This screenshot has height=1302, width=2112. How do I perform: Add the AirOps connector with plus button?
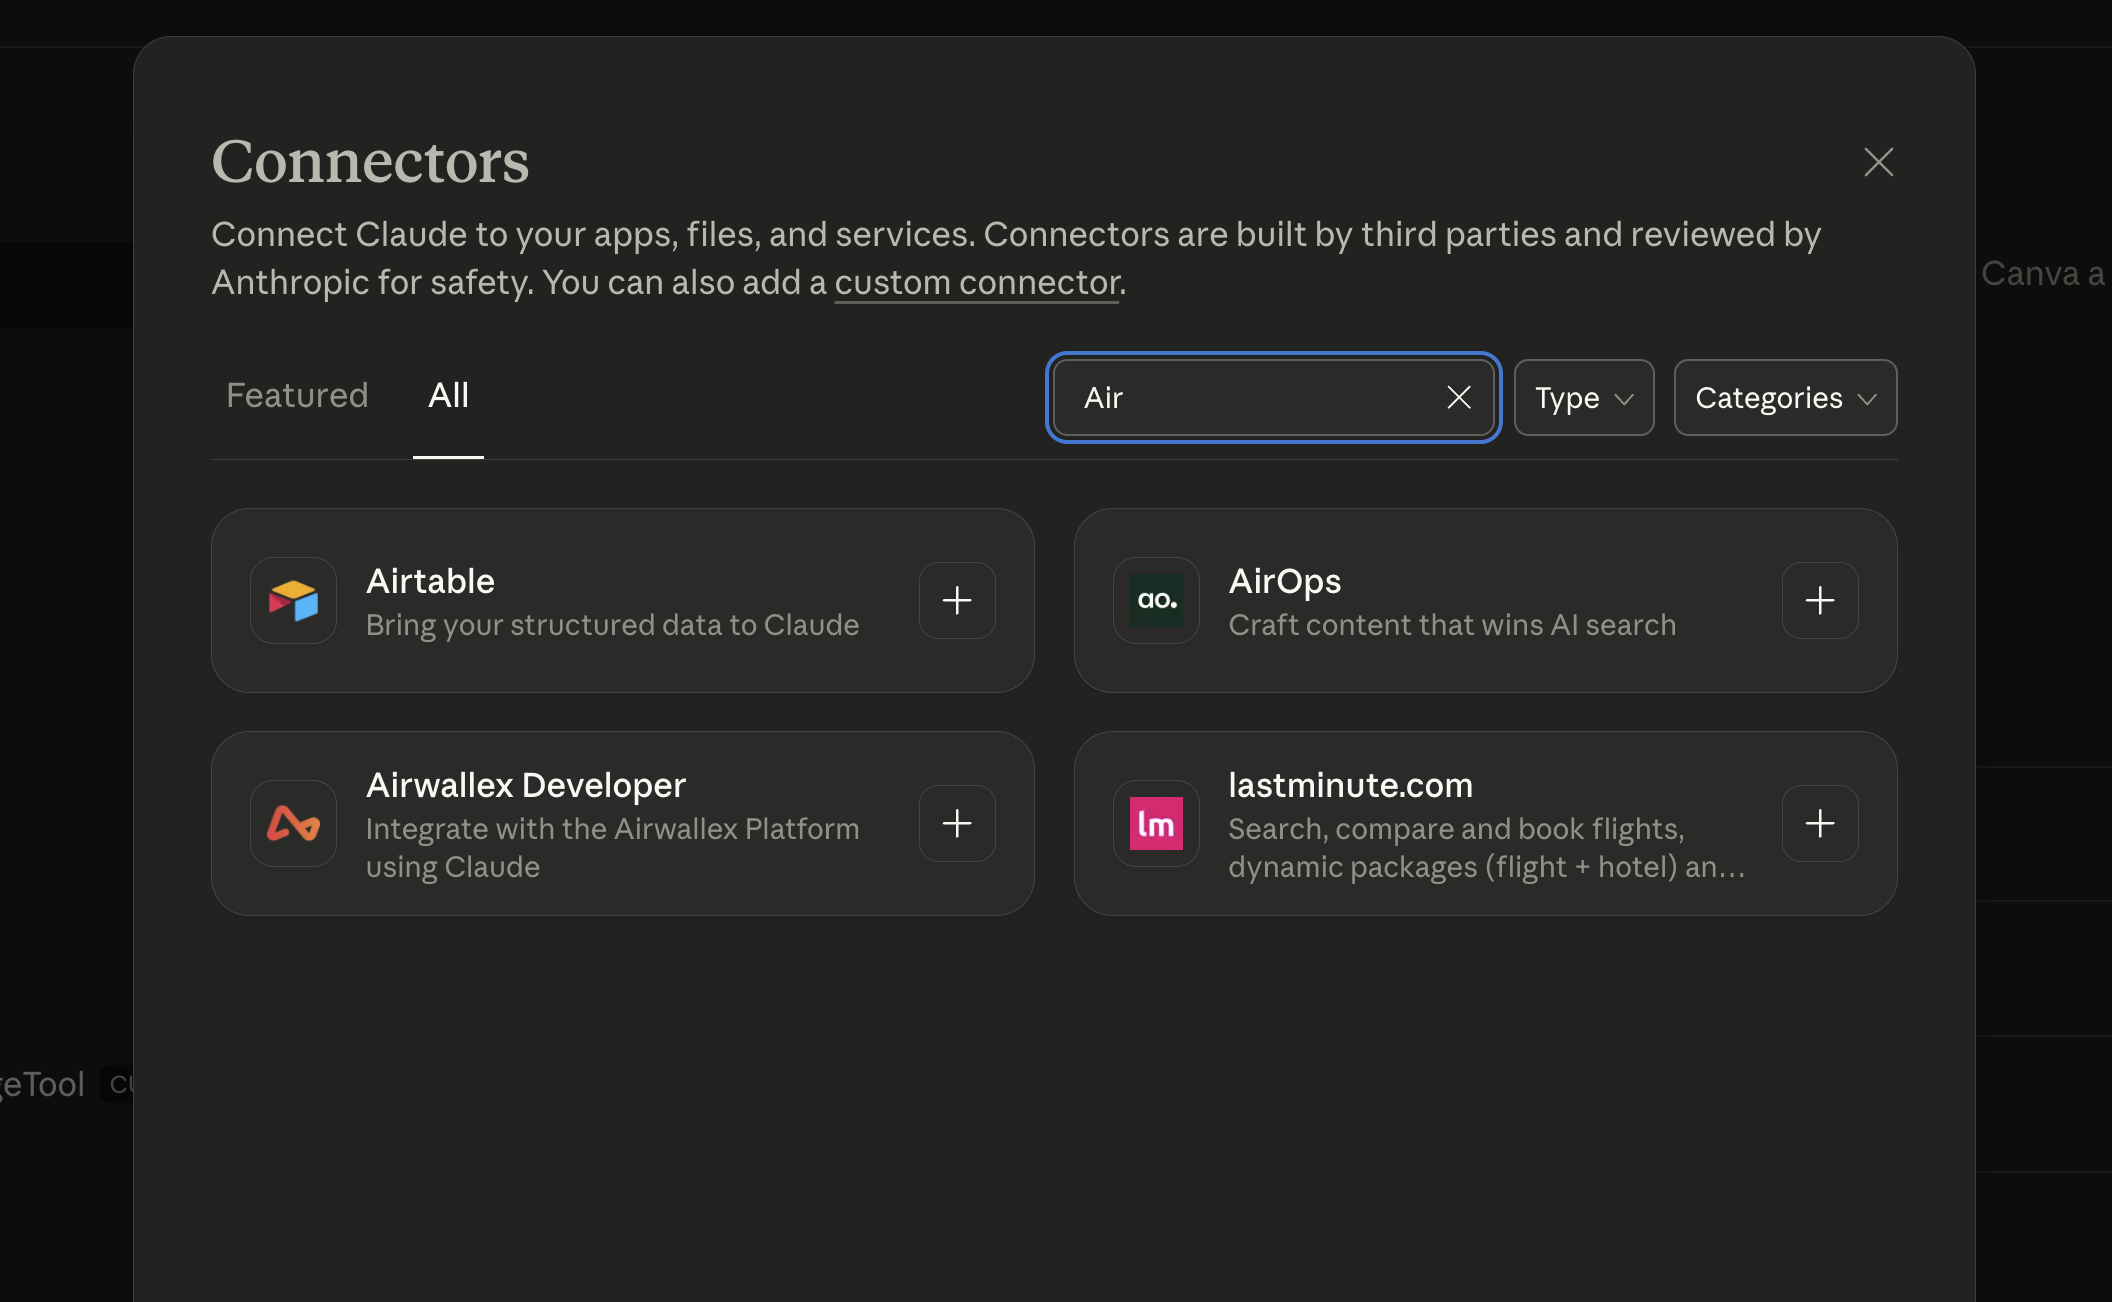1820,600
